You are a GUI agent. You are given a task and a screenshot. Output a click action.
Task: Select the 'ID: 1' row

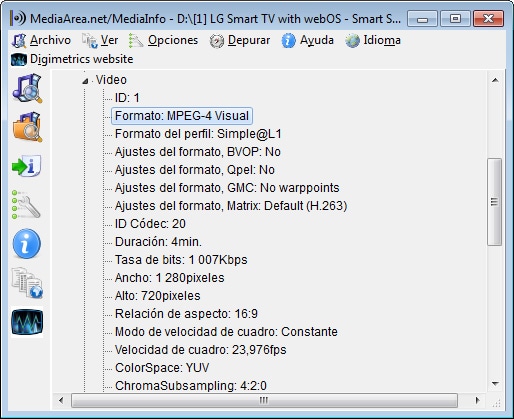(x=127, y=98)
